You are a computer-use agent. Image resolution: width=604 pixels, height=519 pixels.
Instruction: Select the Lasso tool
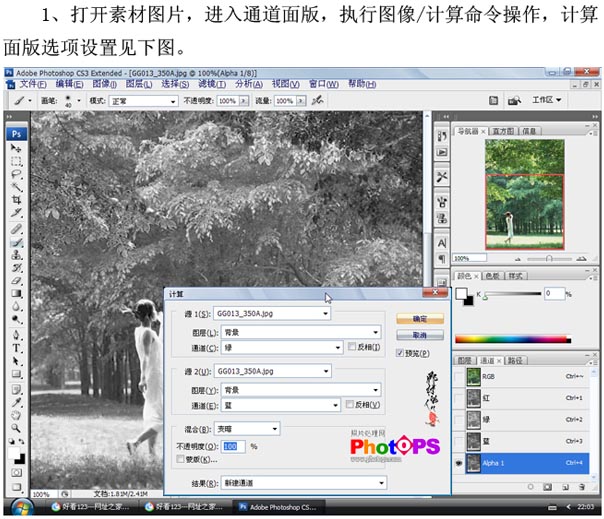[x=16, y=174]
